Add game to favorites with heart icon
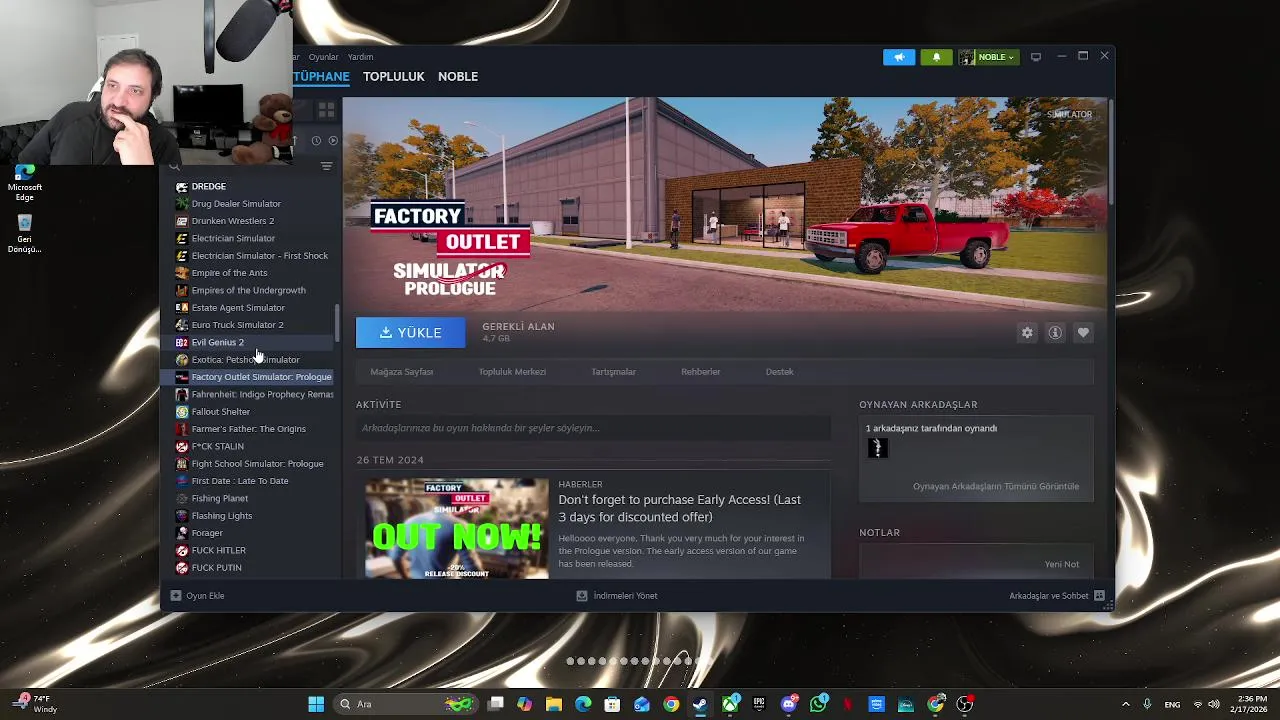Screen dimensions: 1280x720 pos(1083,333)
